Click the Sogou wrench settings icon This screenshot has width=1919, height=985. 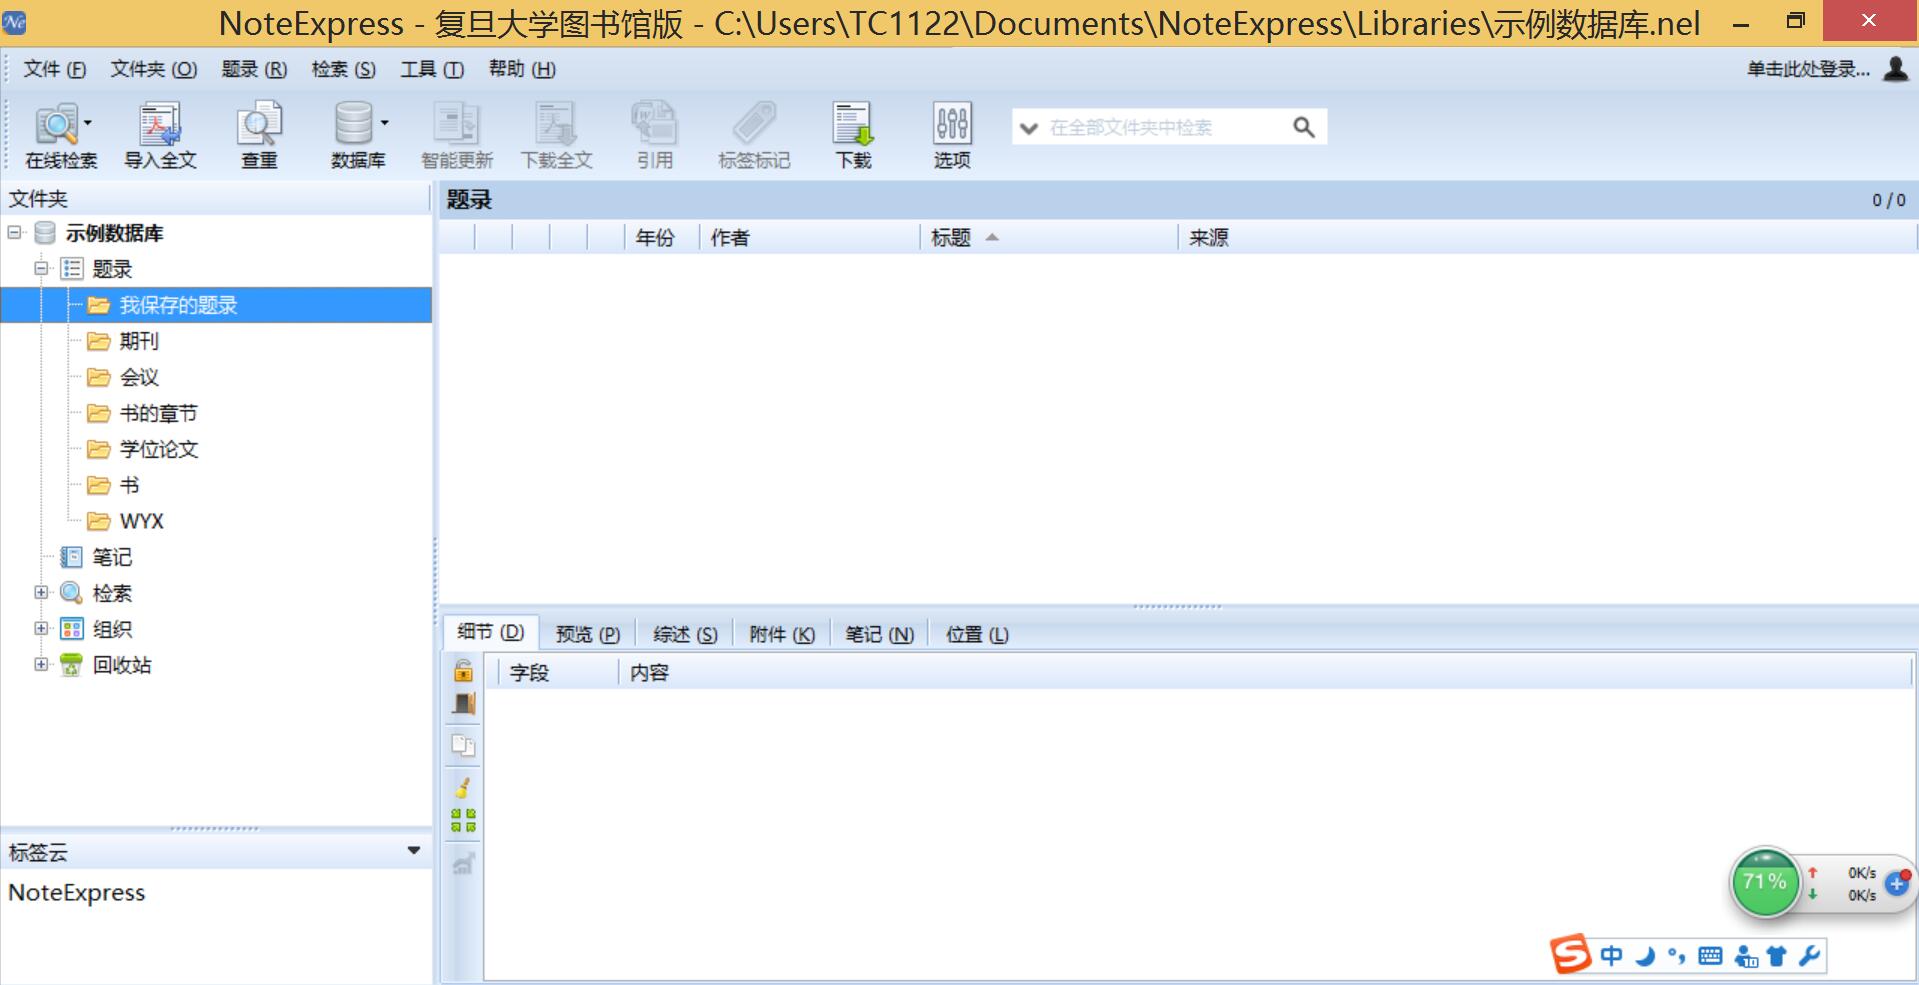(1809, 956)
